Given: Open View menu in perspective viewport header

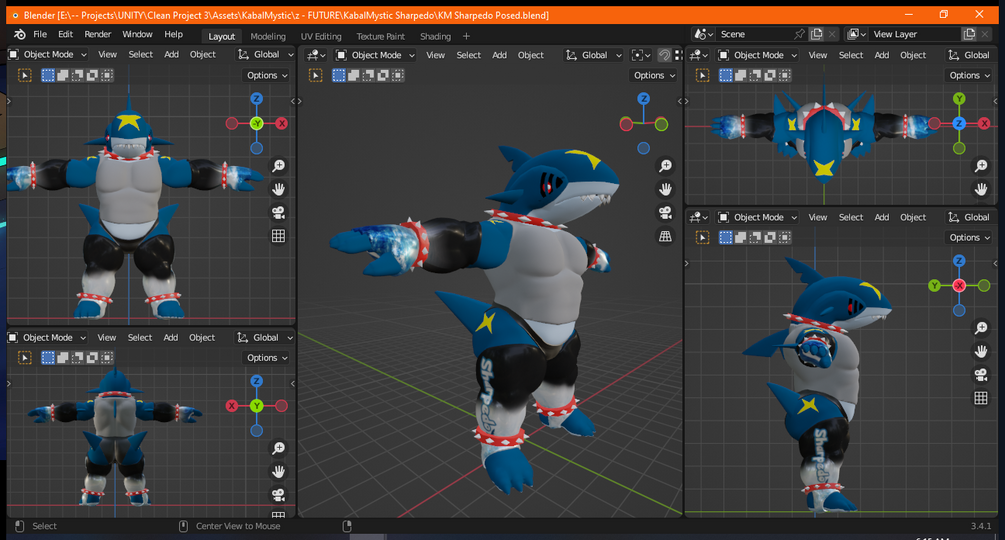Looking at the screenshot, I should point(435,55).
